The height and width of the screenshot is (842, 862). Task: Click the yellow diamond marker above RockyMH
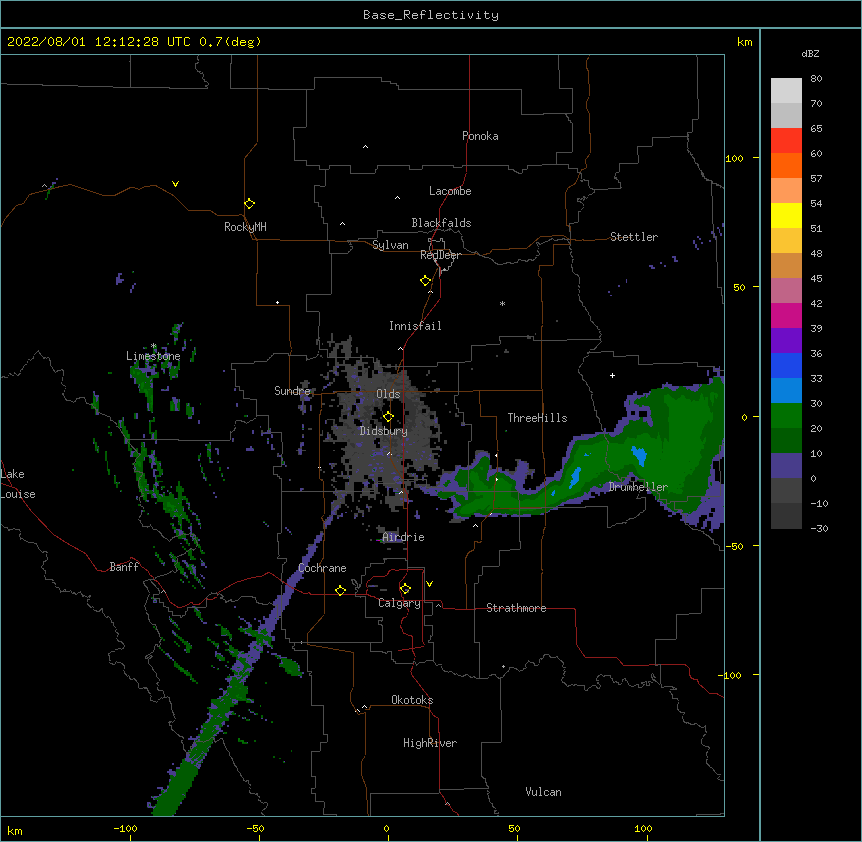pos(249,204)
